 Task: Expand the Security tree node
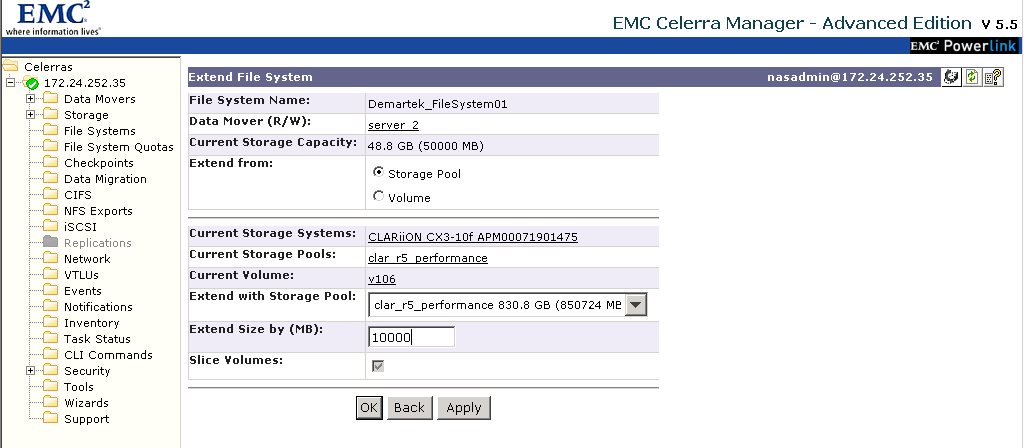point(30,370)
